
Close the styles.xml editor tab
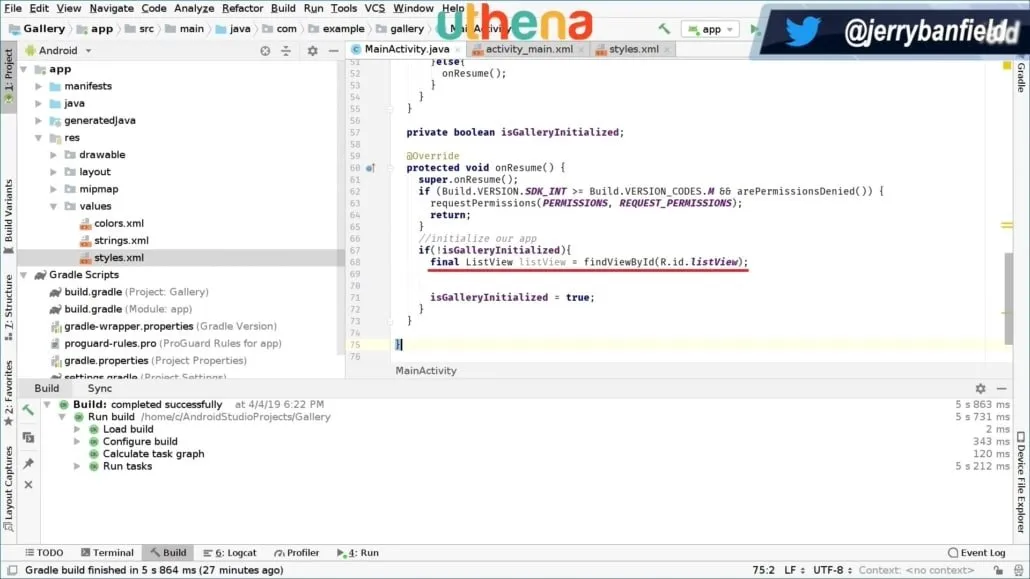(x=667, y=50)
